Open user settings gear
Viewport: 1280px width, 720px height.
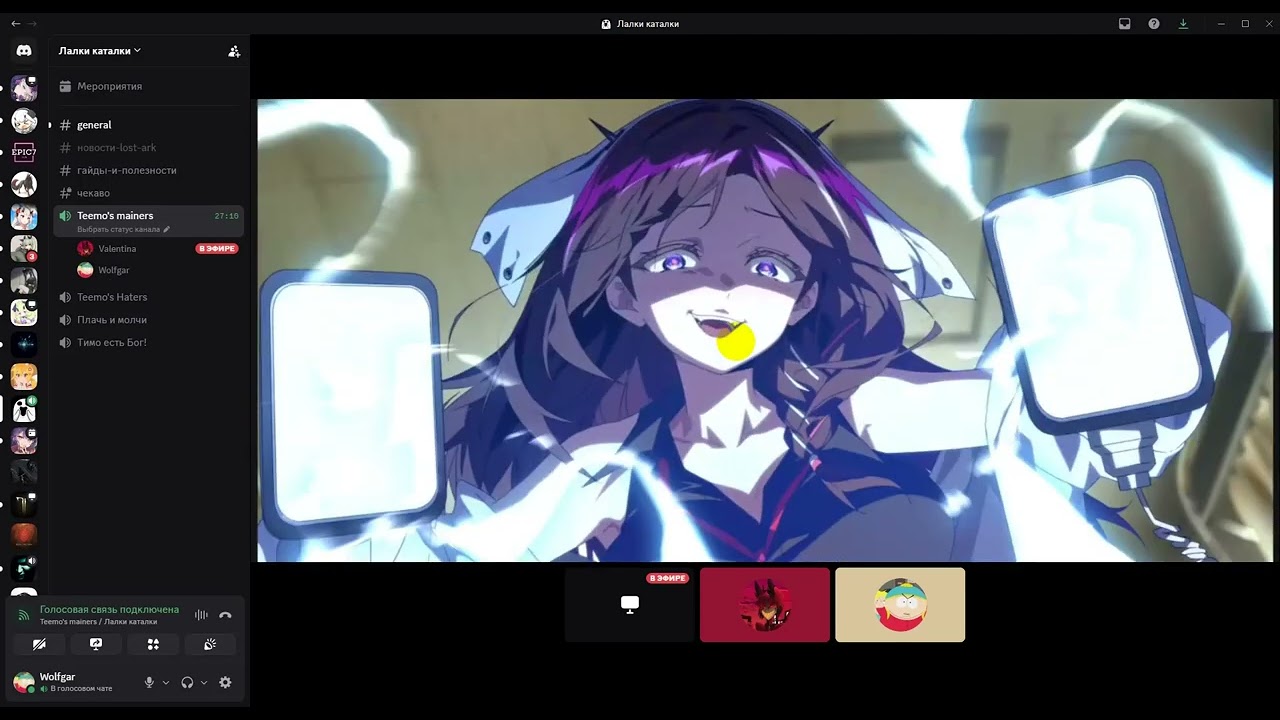click(x=225, y=682)
